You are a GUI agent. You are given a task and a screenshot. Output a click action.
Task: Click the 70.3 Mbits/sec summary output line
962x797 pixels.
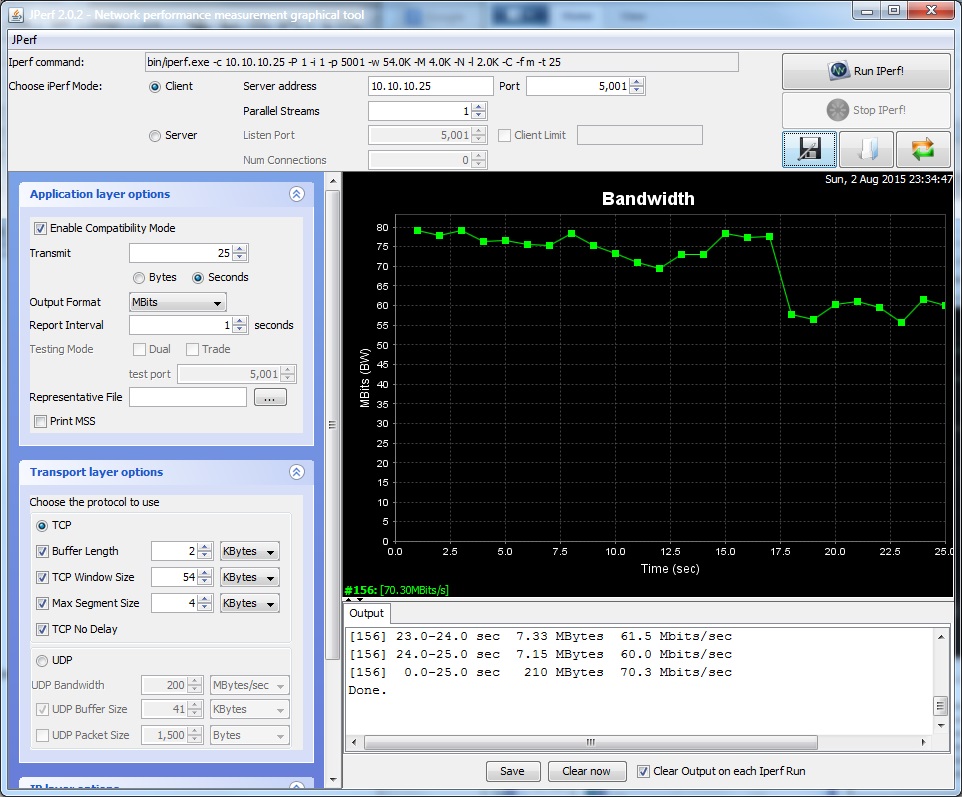pos(540,672)
